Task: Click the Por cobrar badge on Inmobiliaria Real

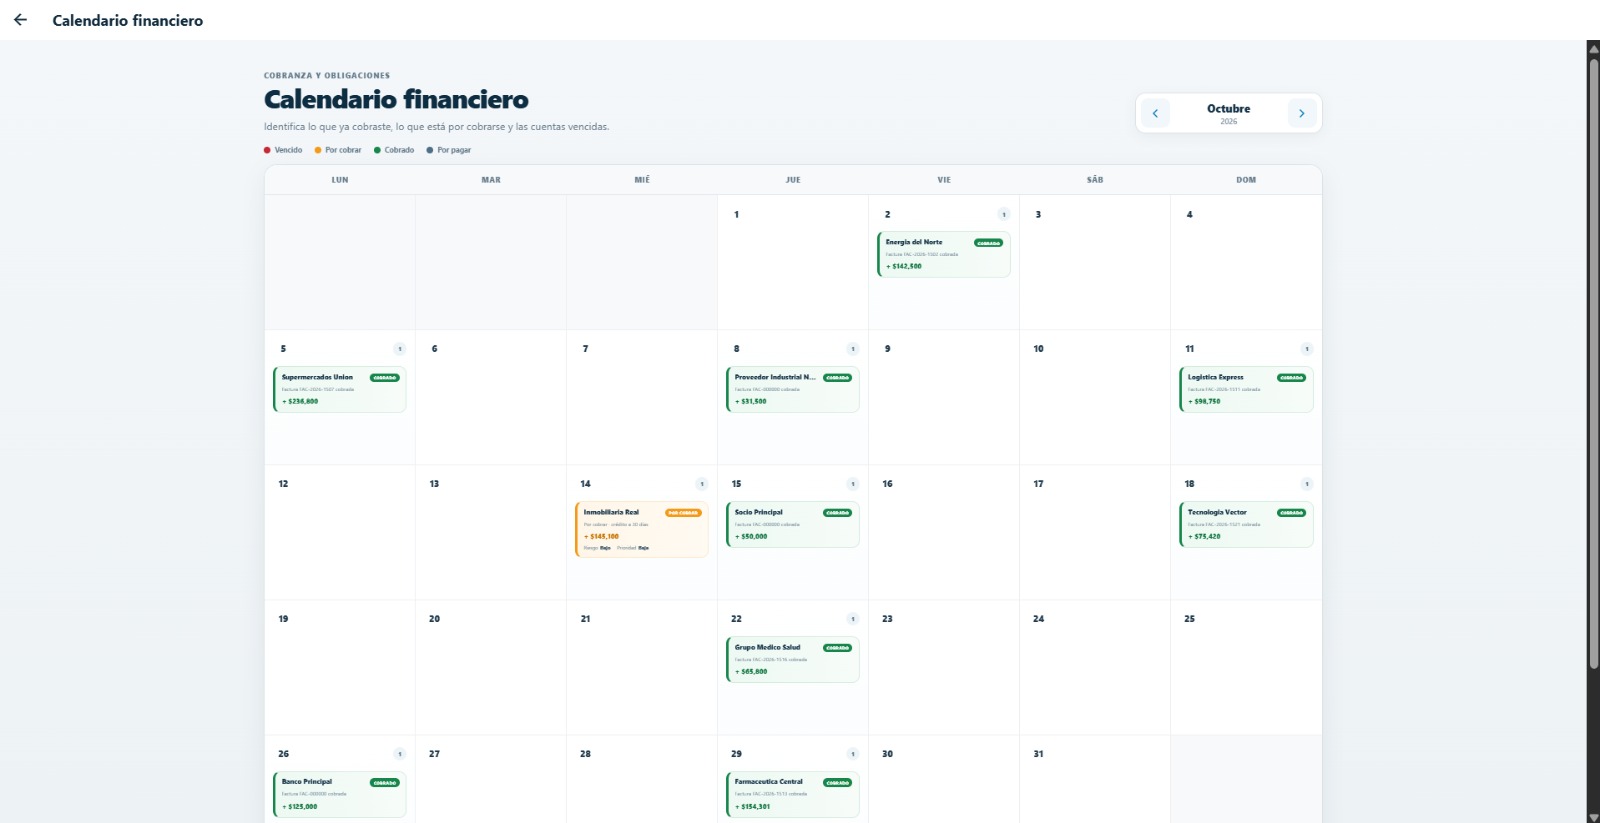Action: pyautogui.click(x=683, y=513)
